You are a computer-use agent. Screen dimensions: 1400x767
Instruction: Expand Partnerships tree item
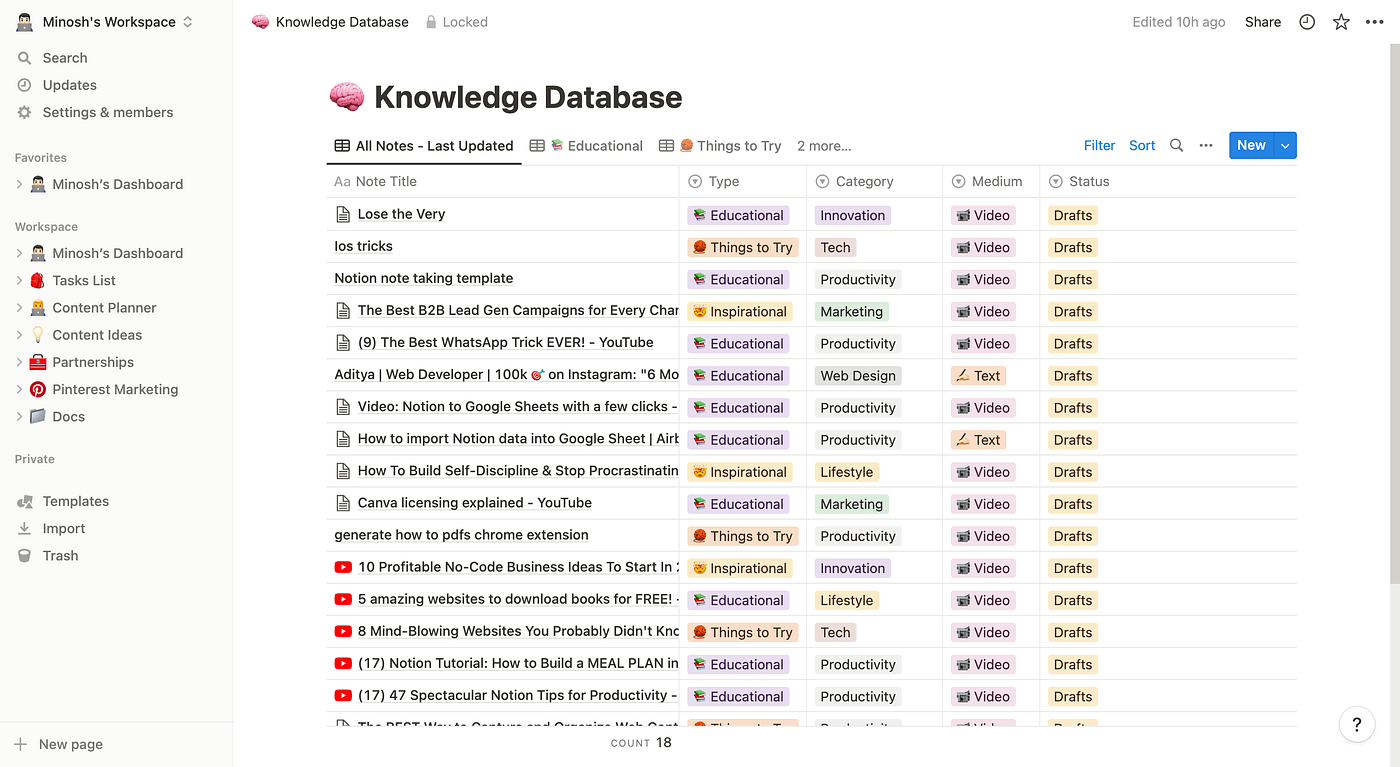coord(19,362)
